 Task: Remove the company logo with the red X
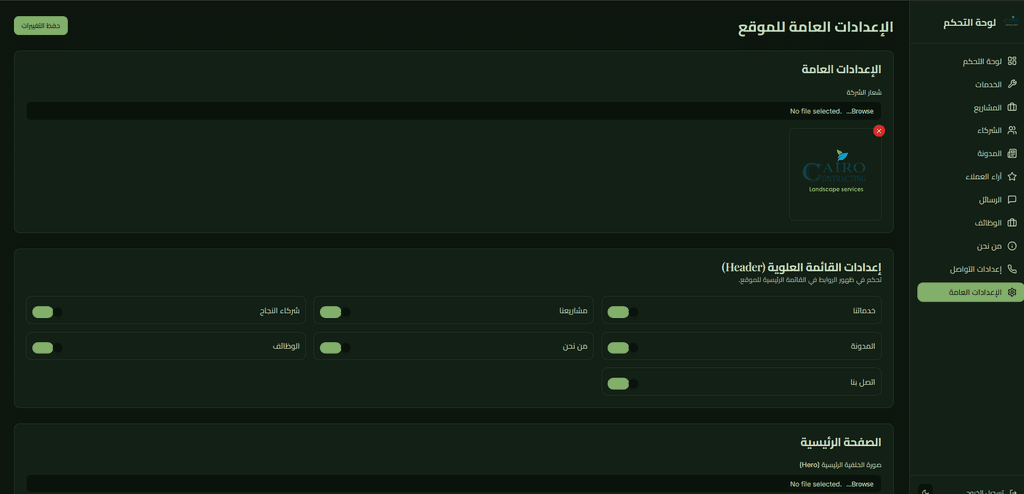tap(879, 131)
